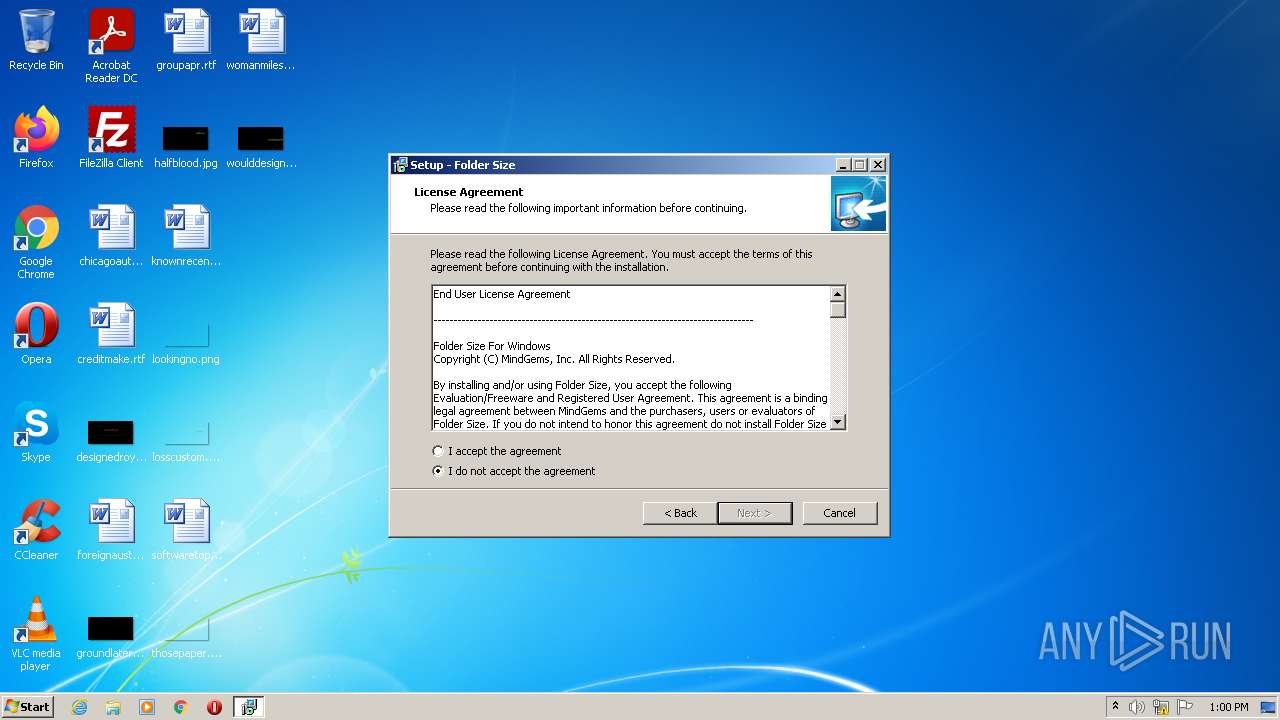Launch the Firefox desktop shortcut
The width and height of the screenshot is (1280, 720).
pyautogui.click(x=36, y=138)
